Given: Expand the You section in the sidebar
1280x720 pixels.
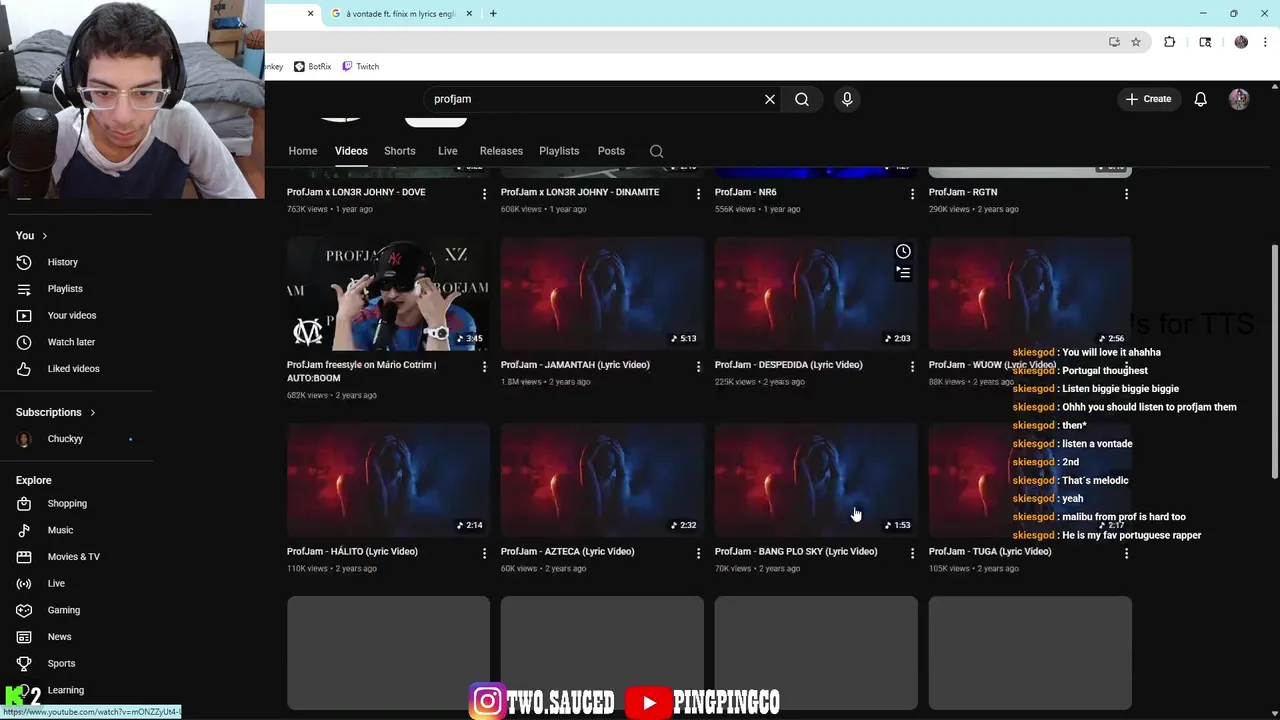Looking at the screenshot, I should tap(32, 235).
